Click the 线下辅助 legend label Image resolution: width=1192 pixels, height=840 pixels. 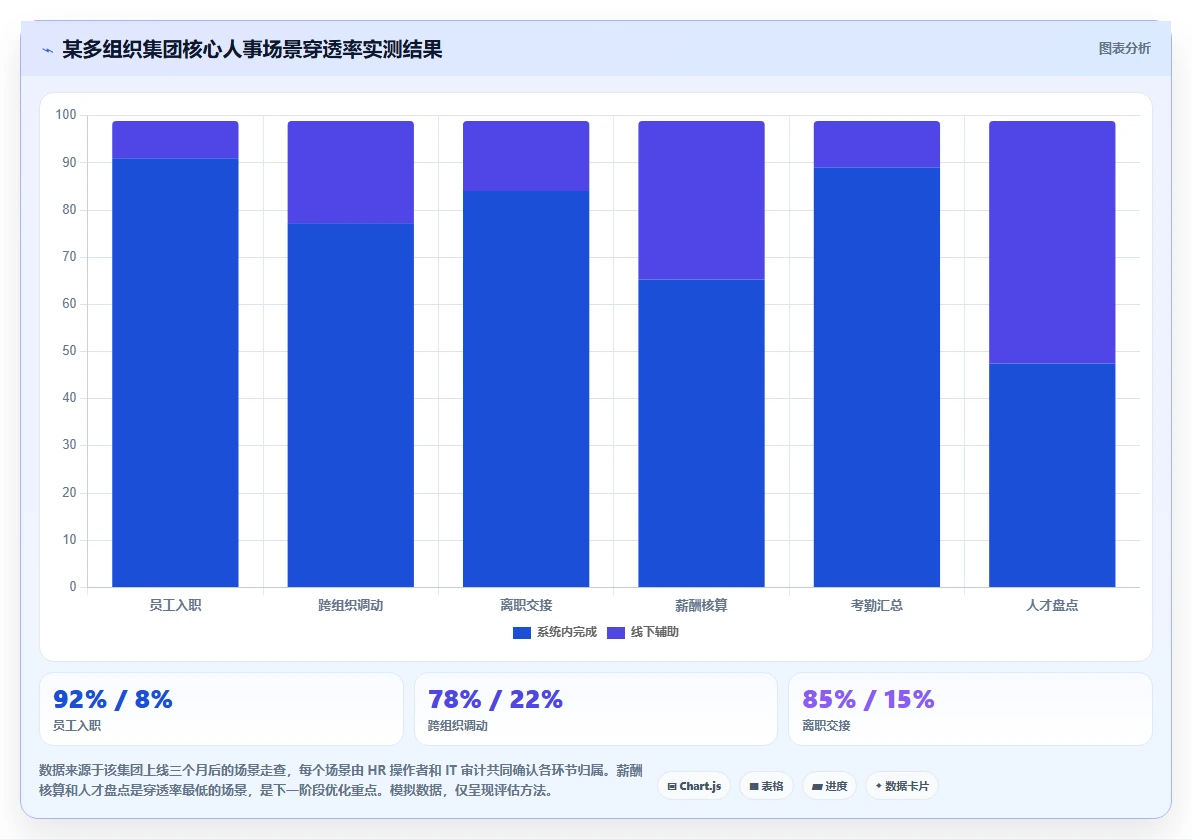coord(655,632)
